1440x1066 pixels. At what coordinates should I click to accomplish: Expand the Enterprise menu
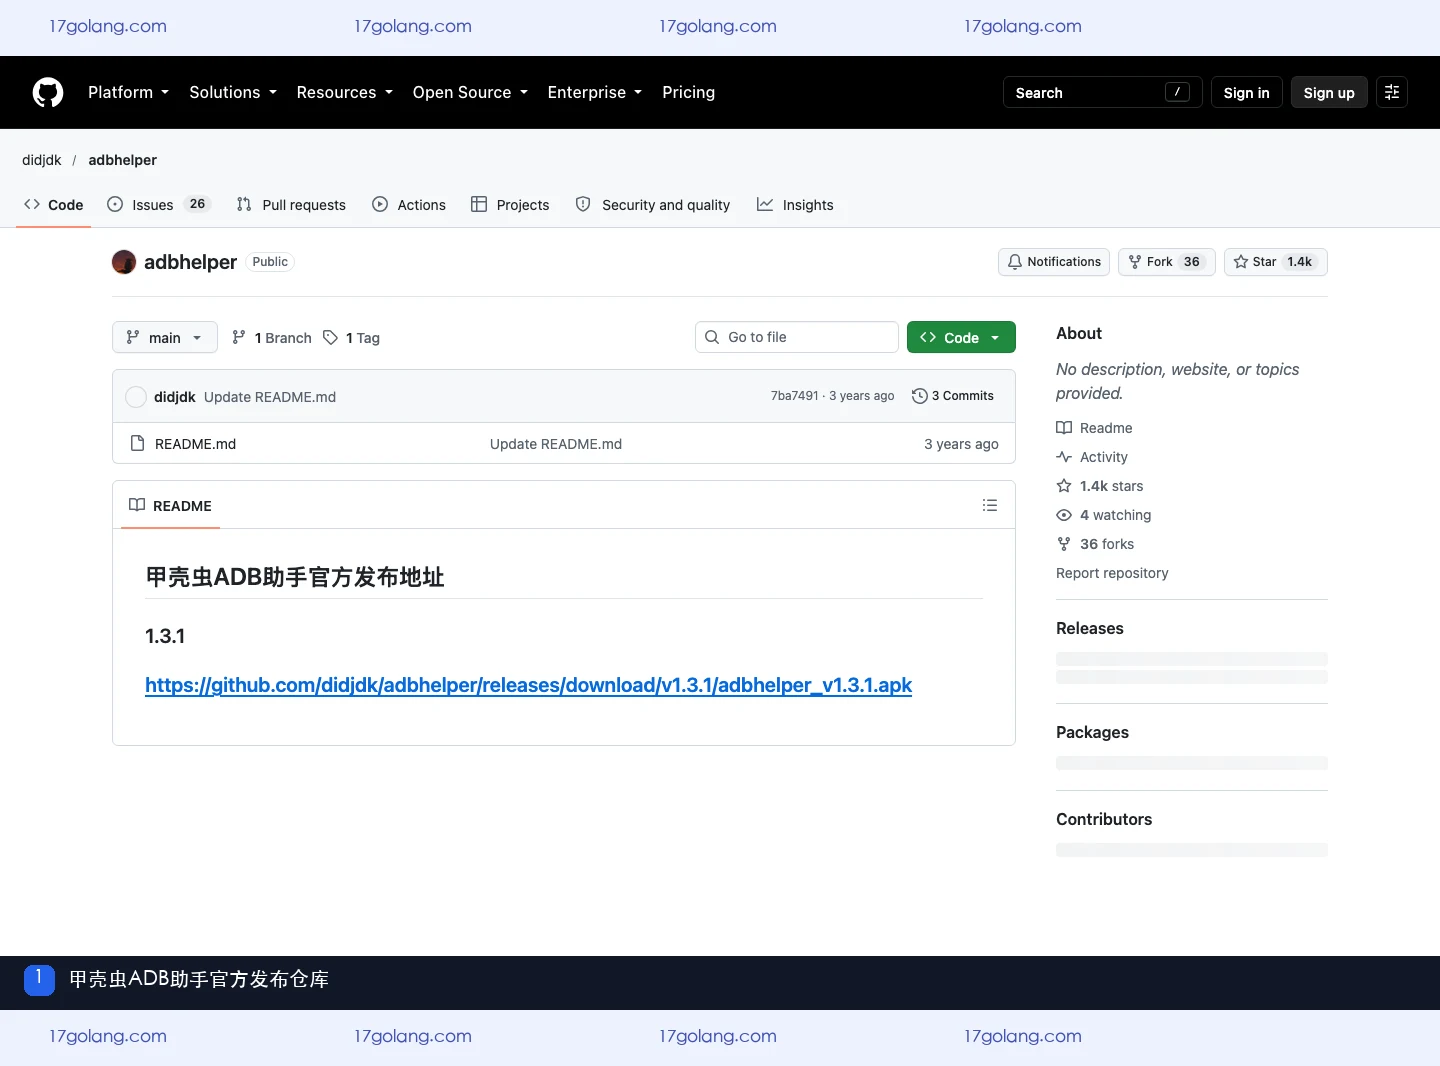pyautogui.click(x=595, y=92)
